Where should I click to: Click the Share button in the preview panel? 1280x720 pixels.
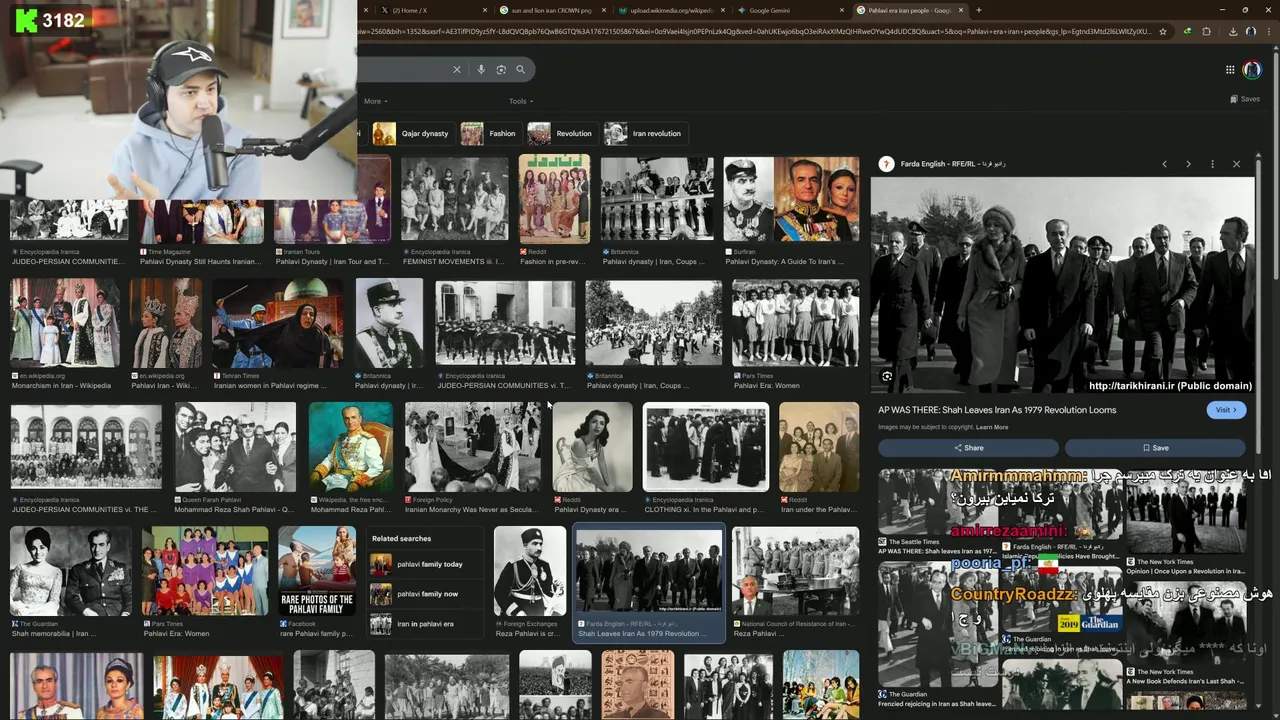pyautogui.click(x=968, y=448)
